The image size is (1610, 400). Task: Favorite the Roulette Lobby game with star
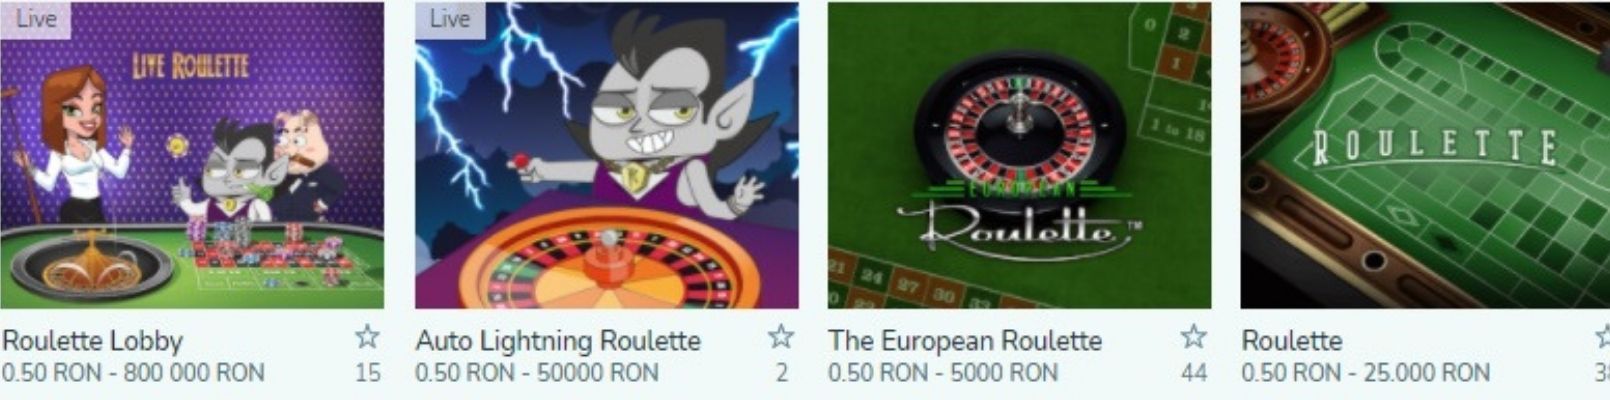(x=368, y=336)
